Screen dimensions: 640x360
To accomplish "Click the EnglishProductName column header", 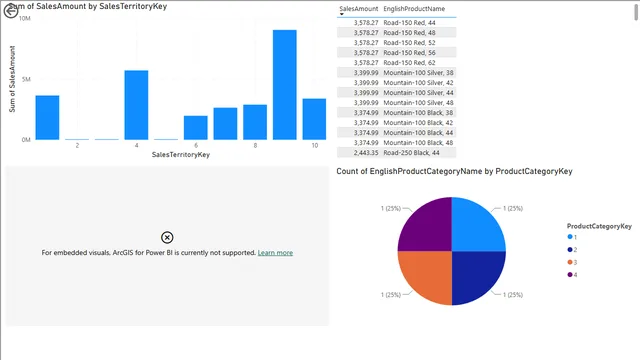I will coord(414,9).
